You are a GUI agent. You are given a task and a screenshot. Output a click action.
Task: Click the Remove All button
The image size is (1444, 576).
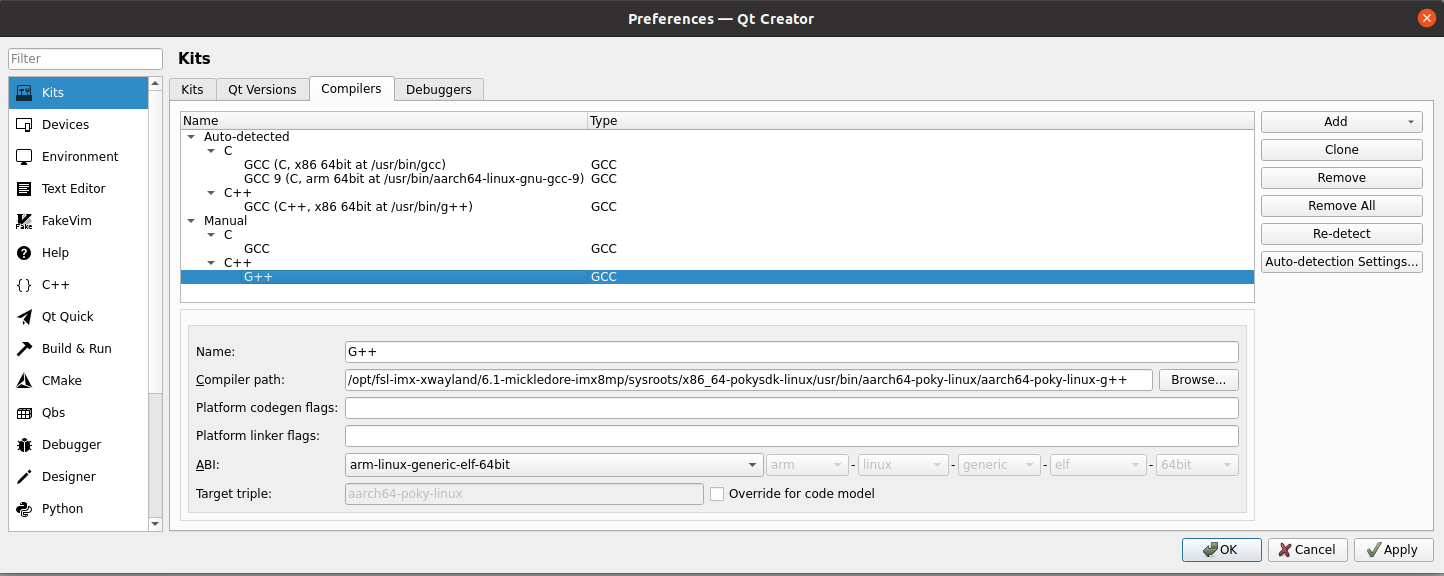click(x=1342, y=205)
